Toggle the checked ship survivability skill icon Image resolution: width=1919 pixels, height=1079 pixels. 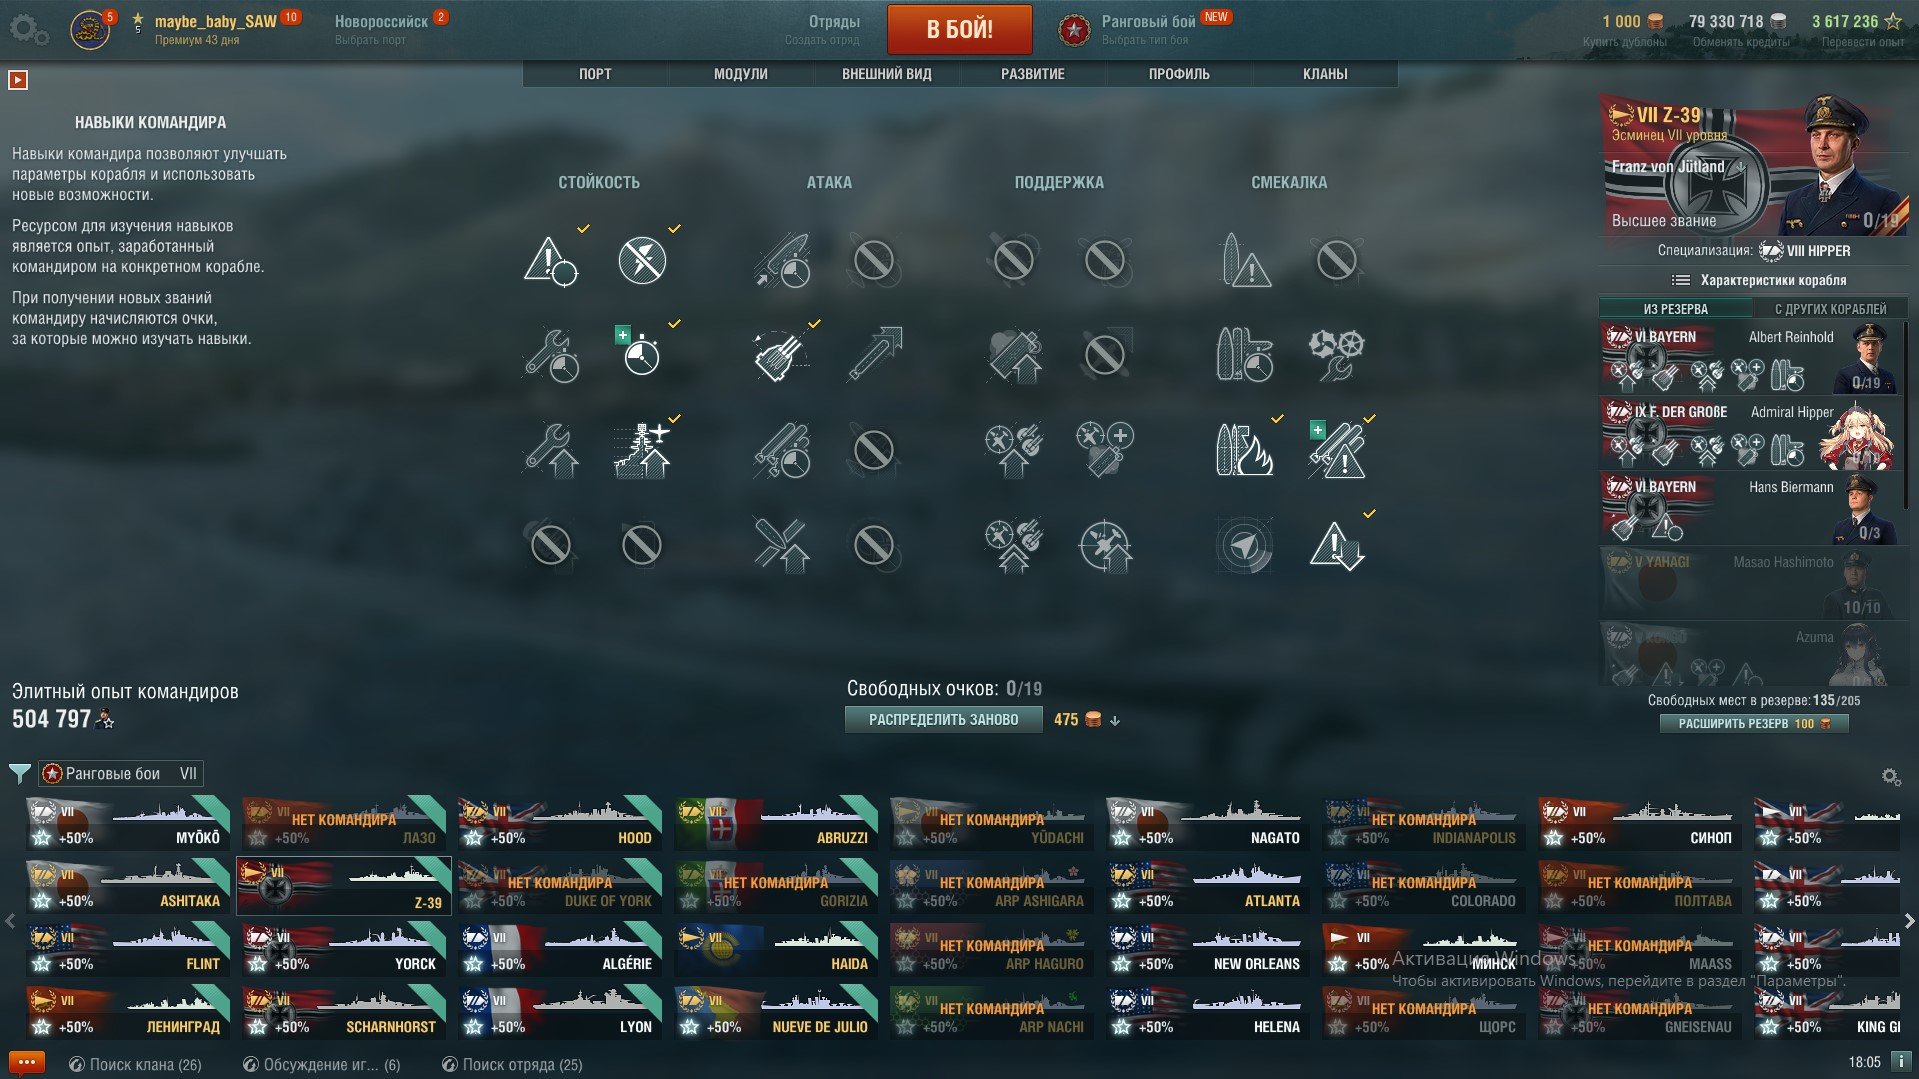[641, 450]
